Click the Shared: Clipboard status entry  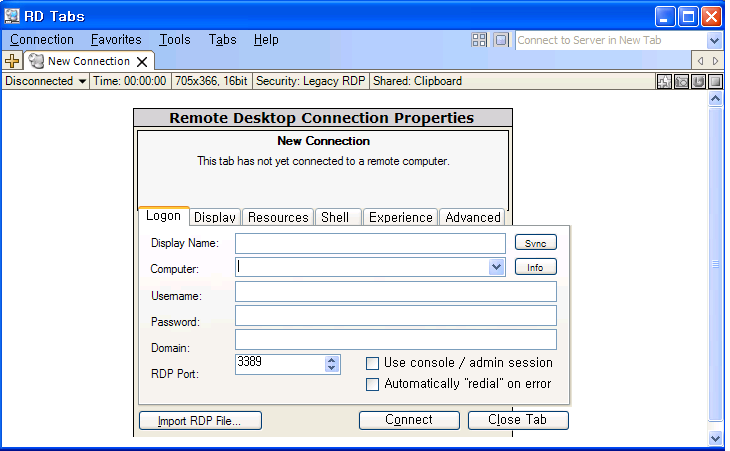pos(418,81)
